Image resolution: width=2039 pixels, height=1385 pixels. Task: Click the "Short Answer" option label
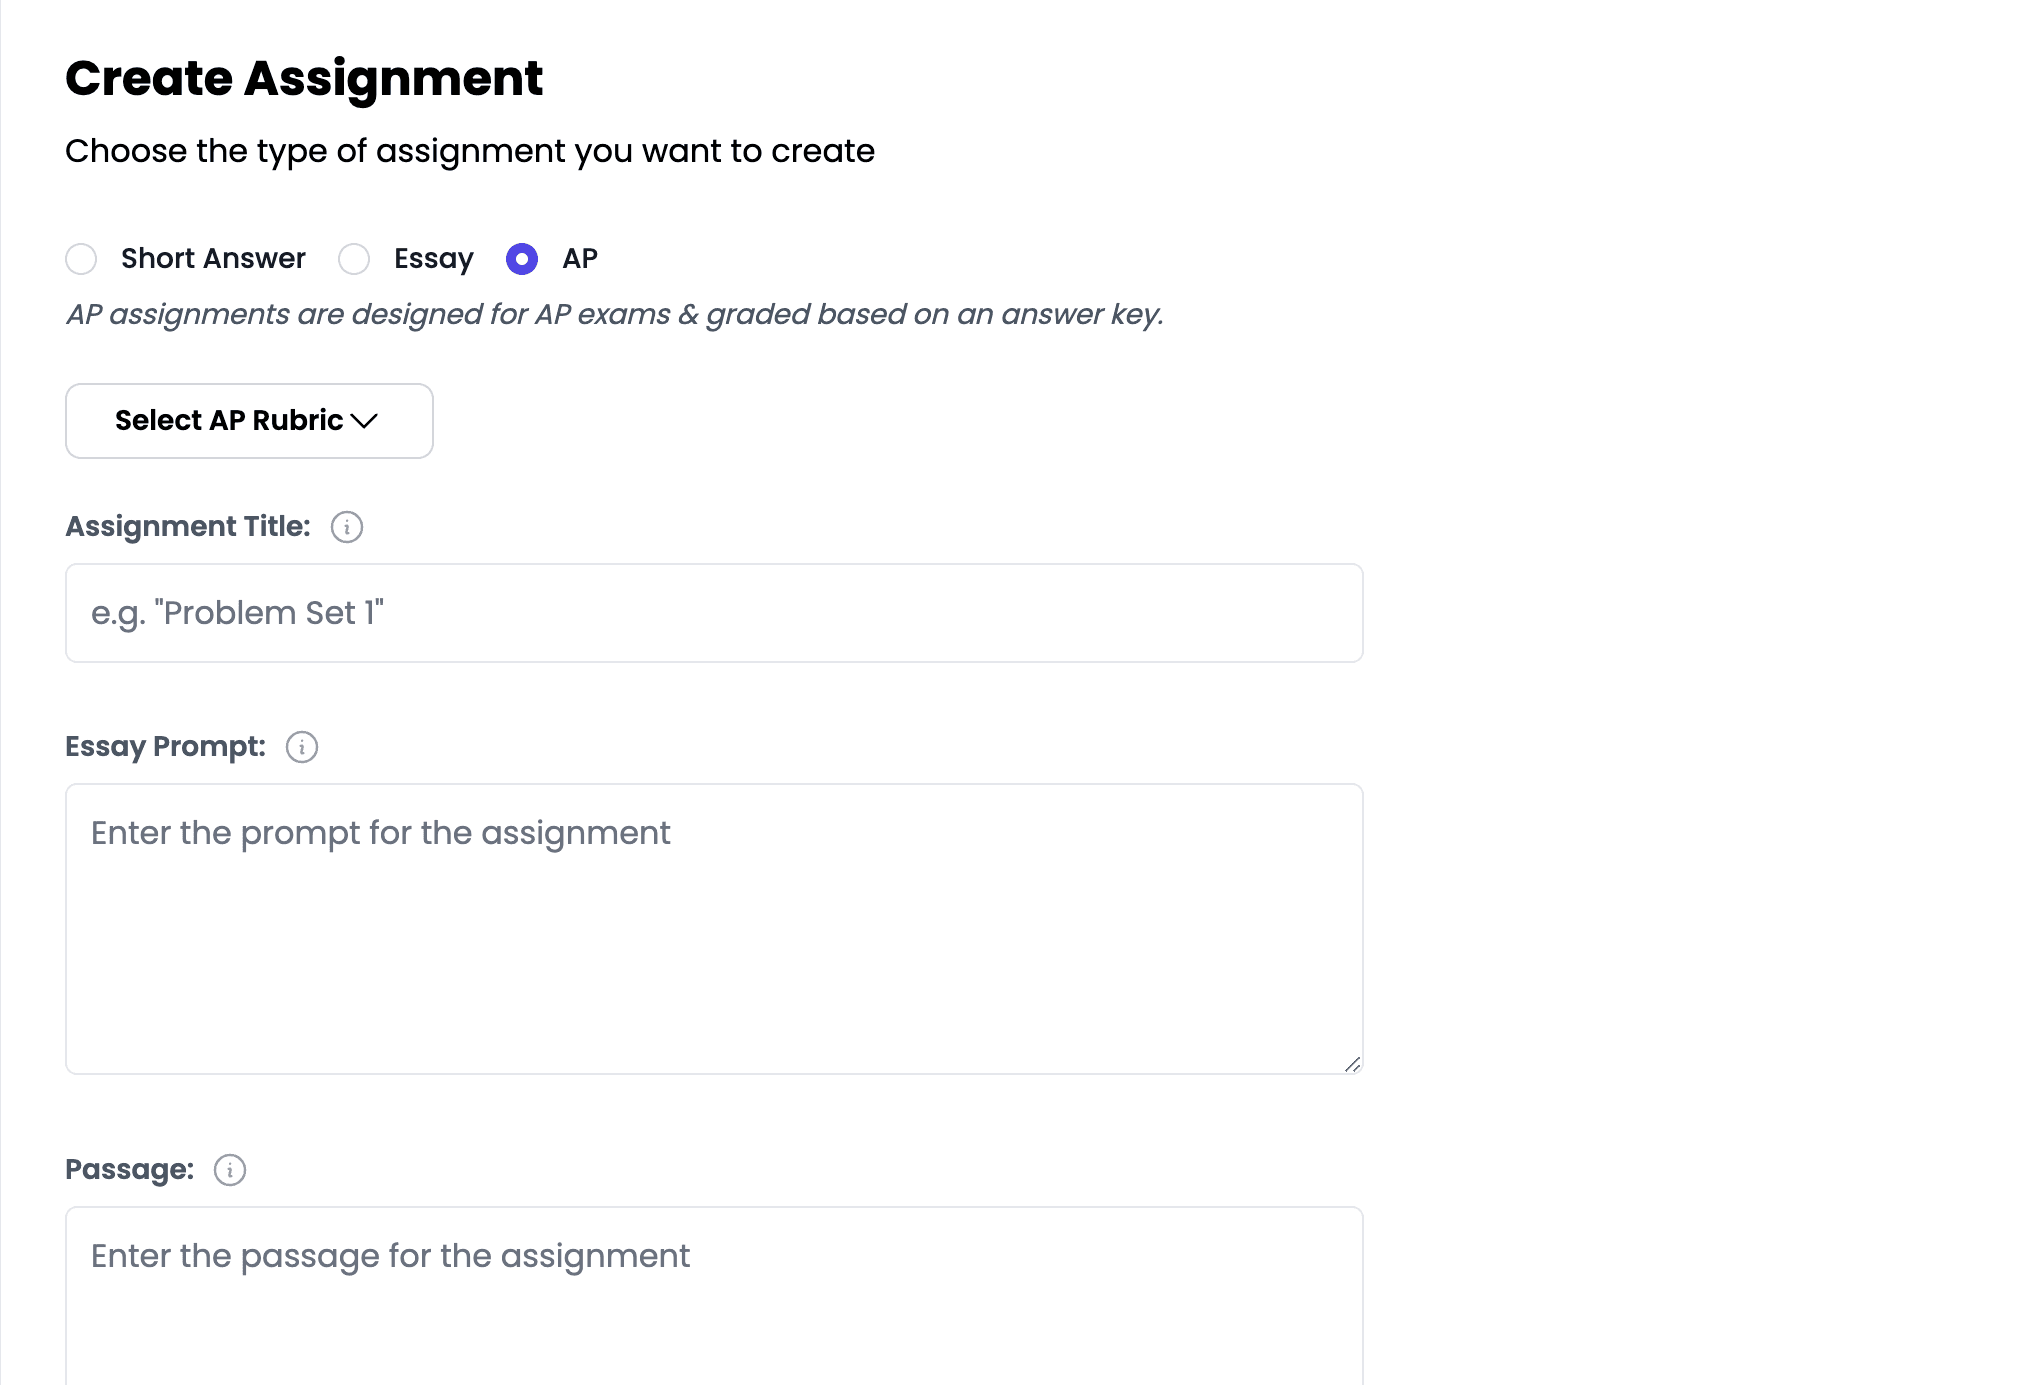(x=213, y=259)
